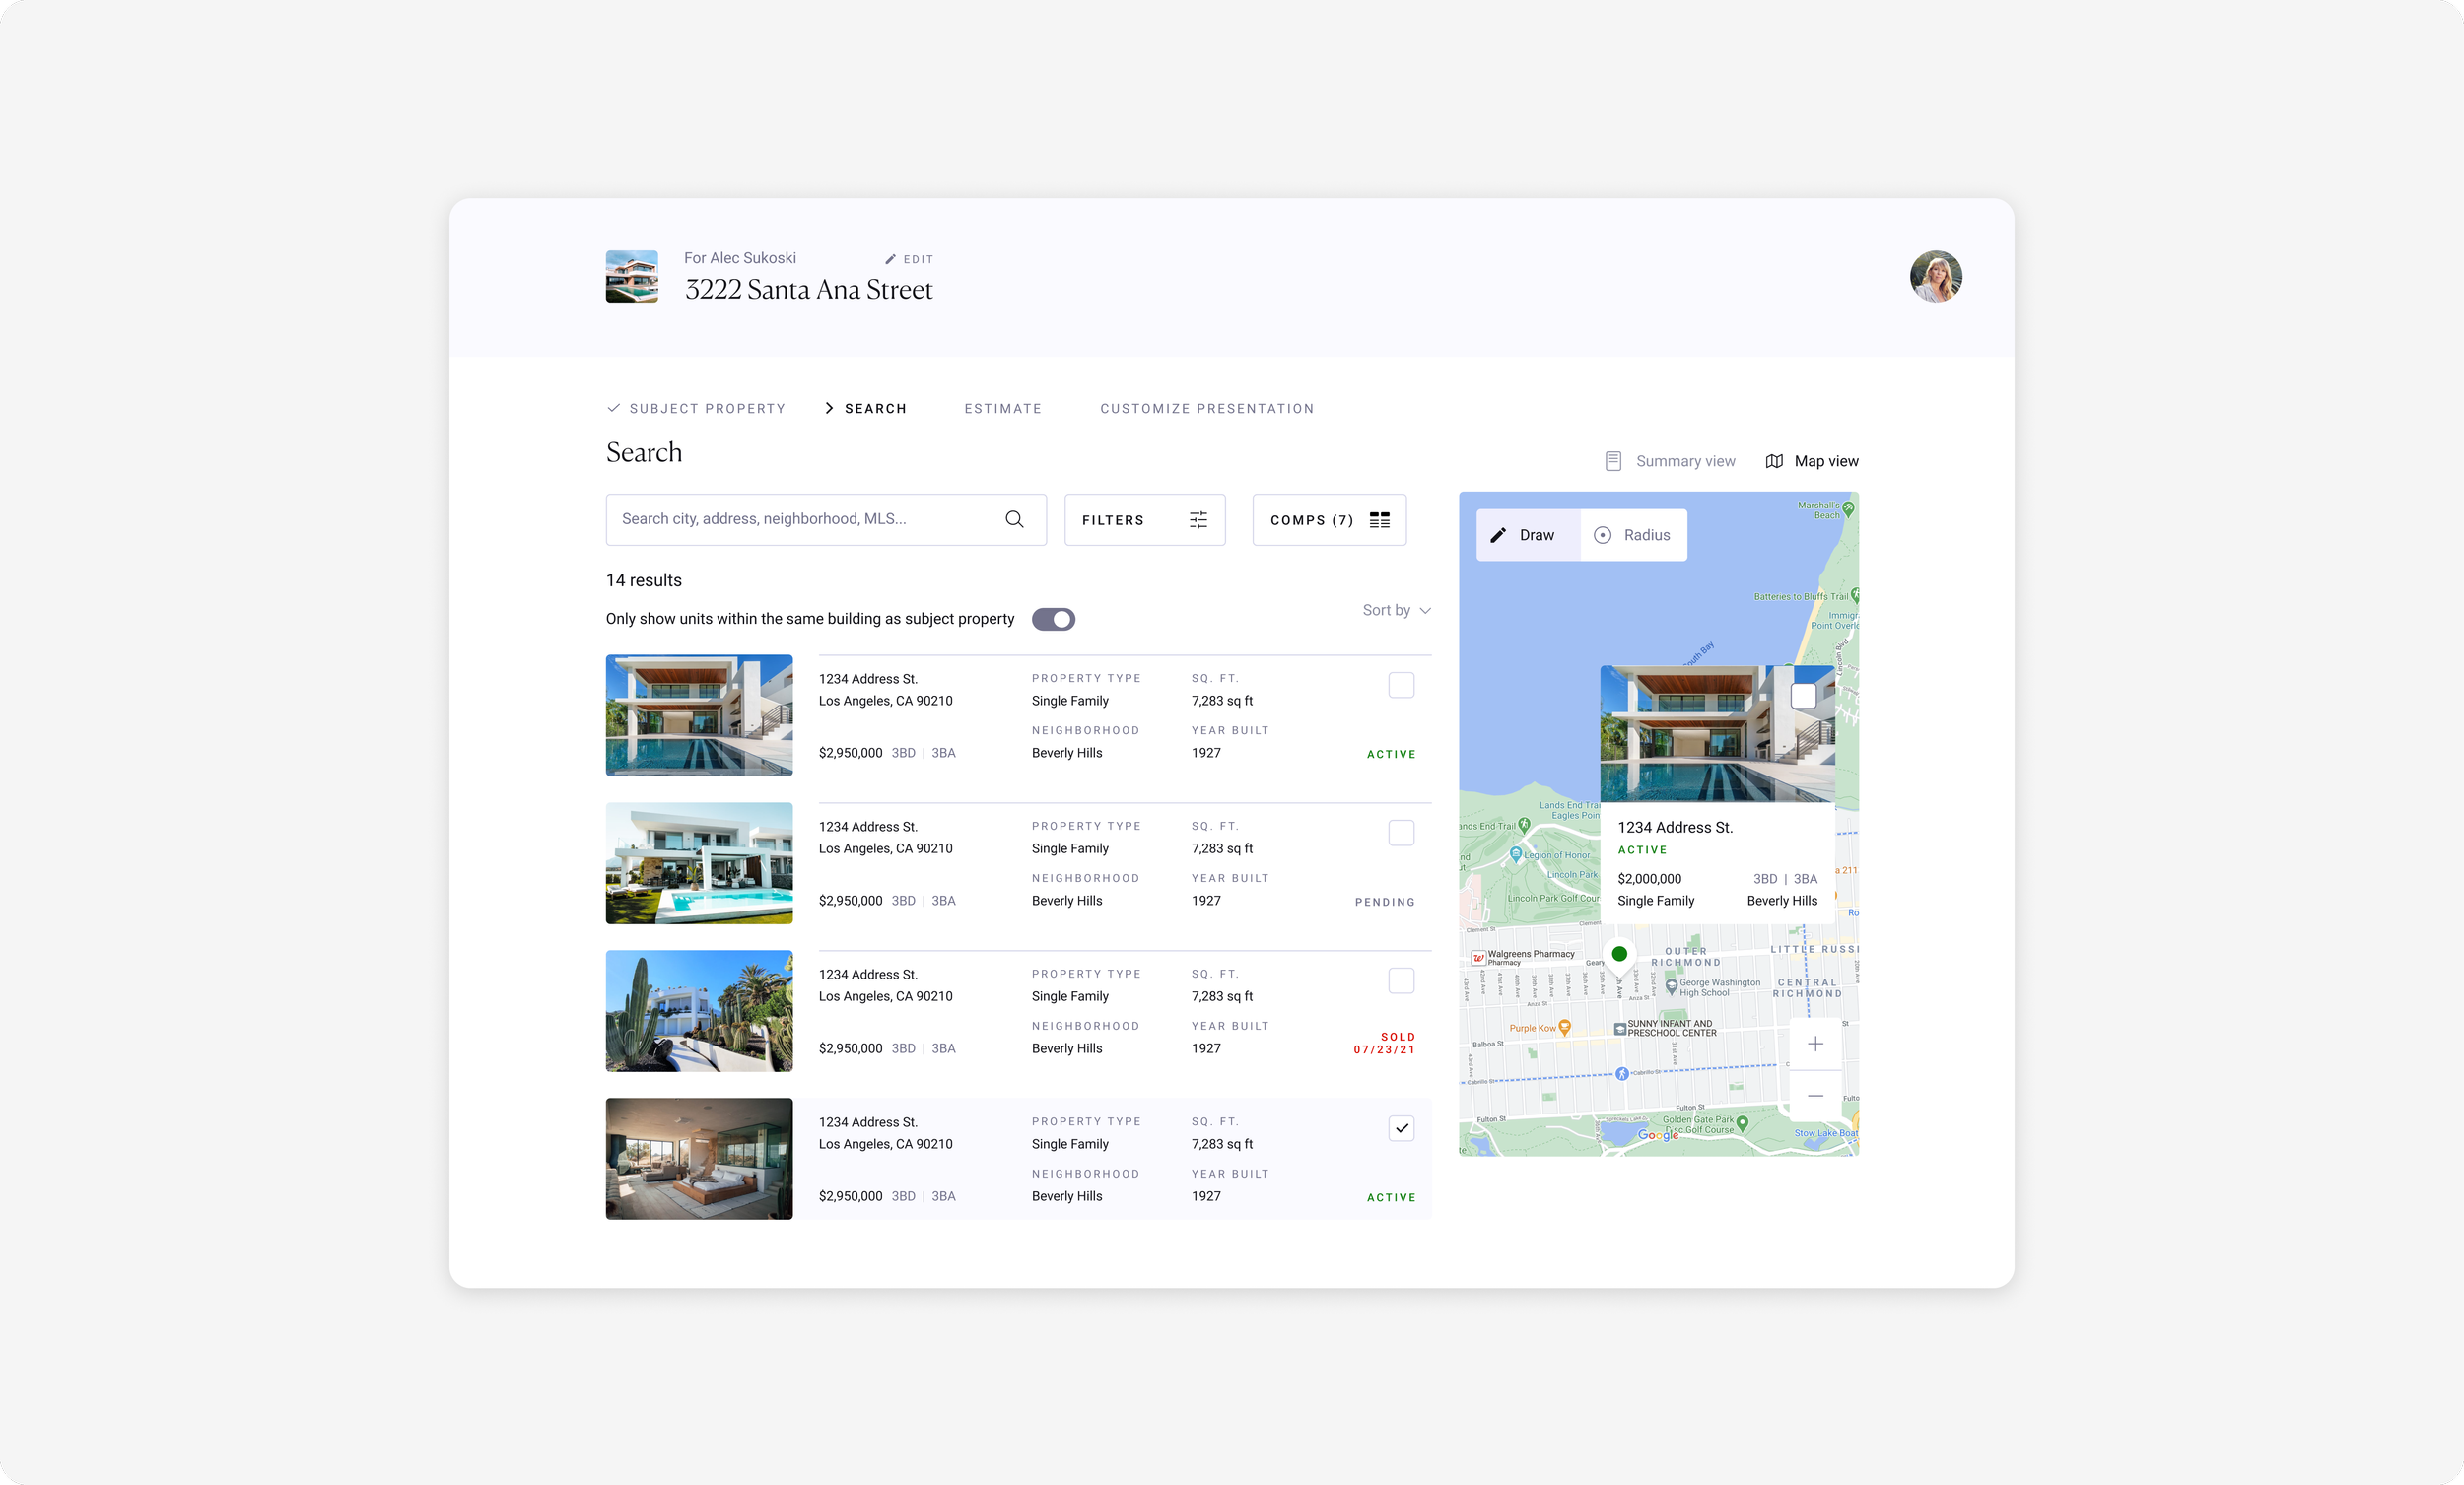Open the Filters sliders icon
This screenshot has height=1485, width=2464.
pyautogui.click(x=1198, y=520)
